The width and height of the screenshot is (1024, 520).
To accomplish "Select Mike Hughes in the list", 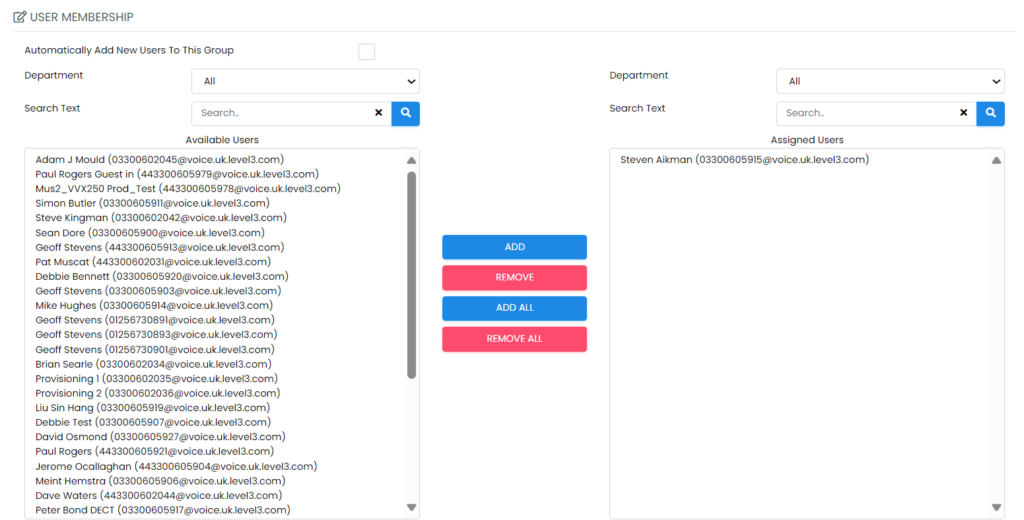I will tap(154, 305).
